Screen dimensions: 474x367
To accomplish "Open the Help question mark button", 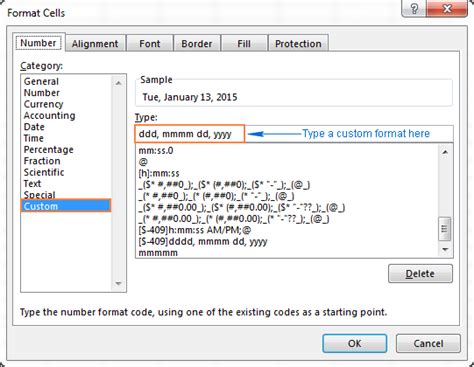I will [x=414, y=8].
